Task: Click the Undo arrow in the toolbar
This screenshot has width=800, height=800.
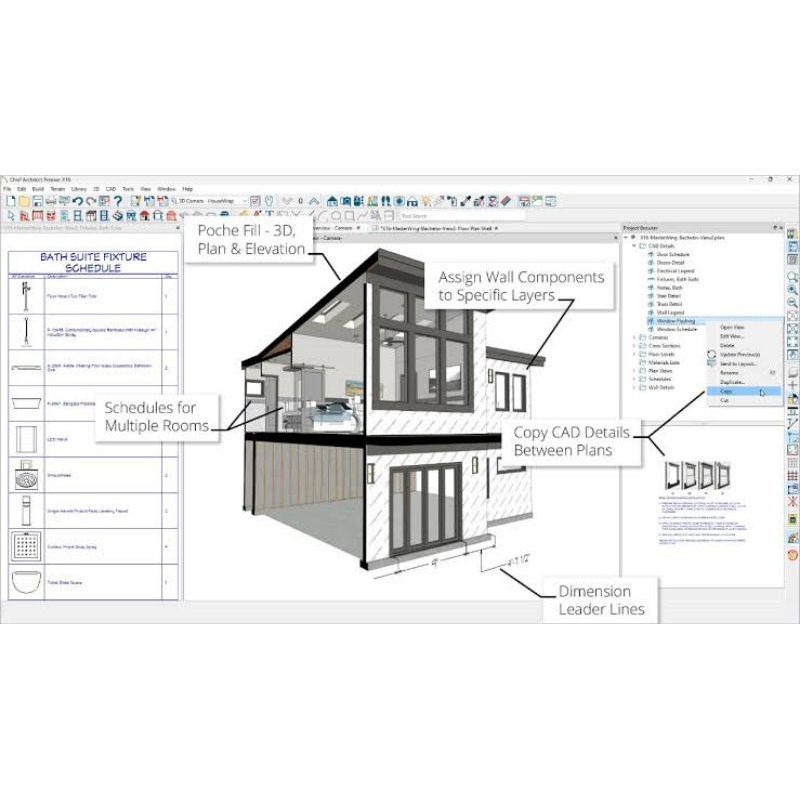Action: (x=77, y=201)
